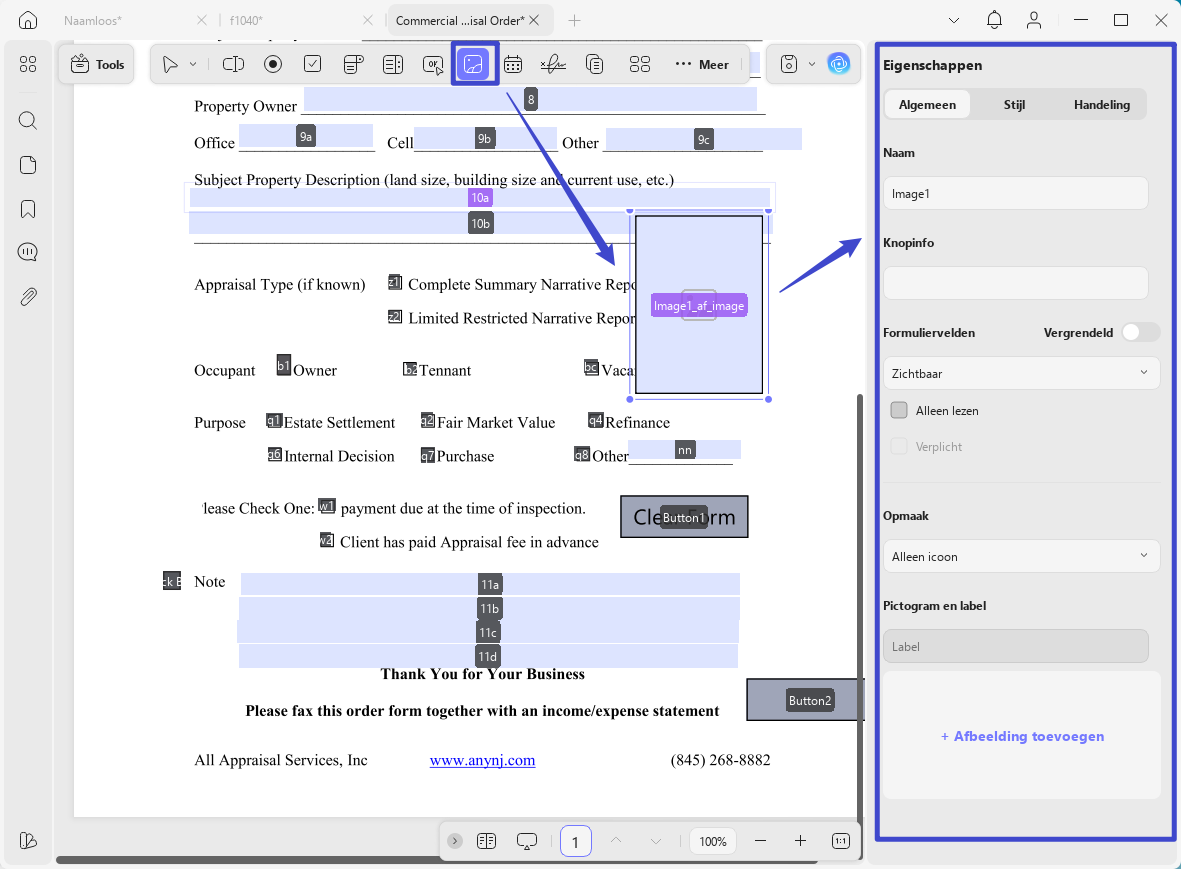Switch to the Algemeen tab
Screen dimensions: 1181x869
pos(927,105)
